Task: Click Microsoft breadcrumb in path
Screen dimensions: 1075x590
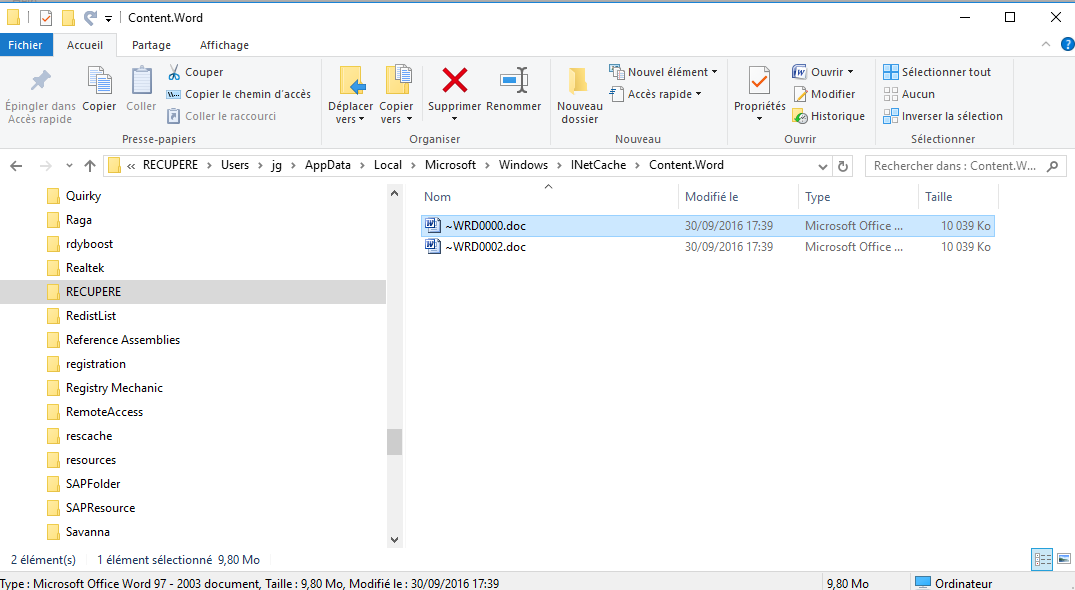Action: (x=450, y=165)
